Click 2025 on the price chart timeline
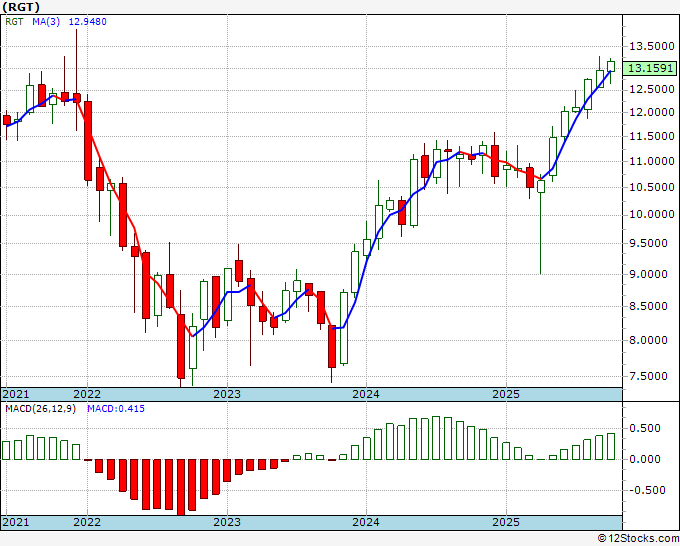The image size is (680, 546). (506, 394)
